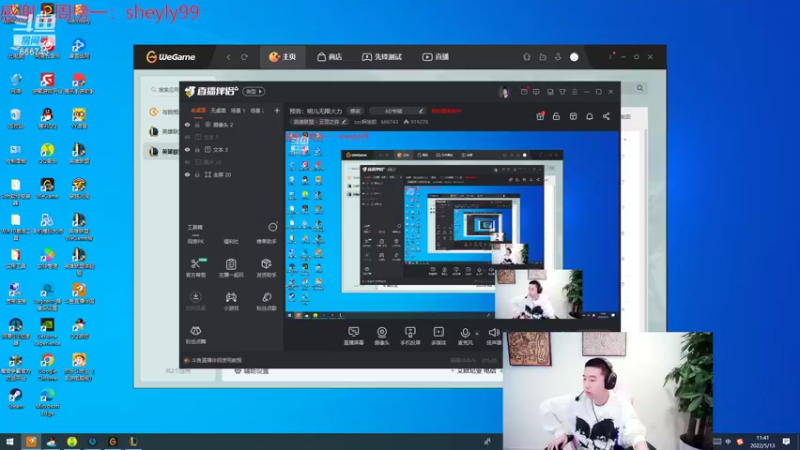Open the 发货助手 box tool
Image resolution: width=800 pixels, height=450 pixels.
tap(266, 267)
